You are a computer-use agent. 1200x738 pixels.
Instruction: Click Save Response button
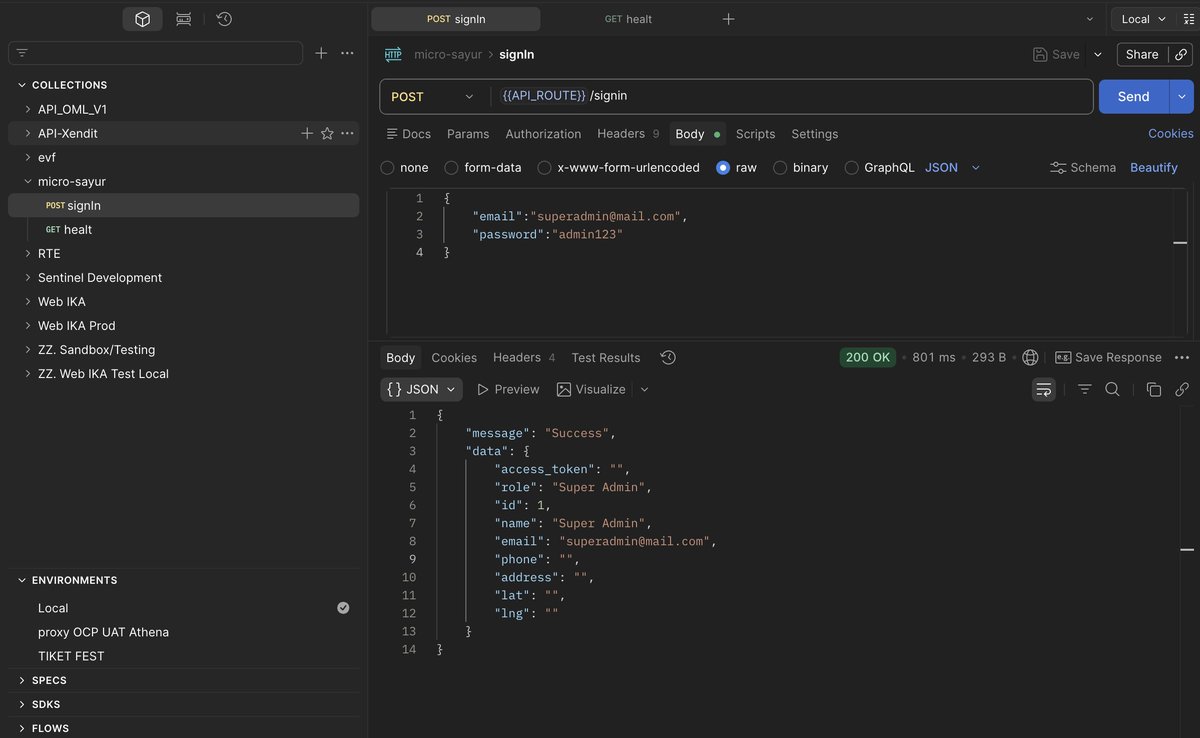(x=1108, y=358)
